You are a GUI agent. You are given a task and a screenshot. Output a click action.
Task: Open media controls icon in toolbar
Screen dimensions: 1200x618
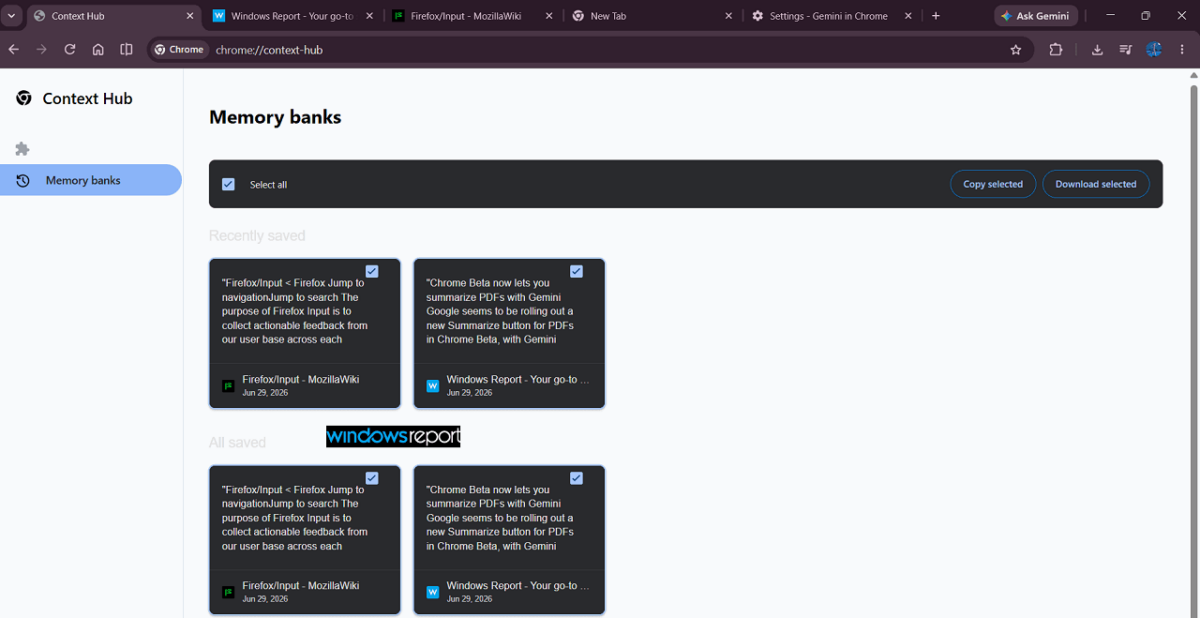pyautogui.click(x=1126, y=49)
